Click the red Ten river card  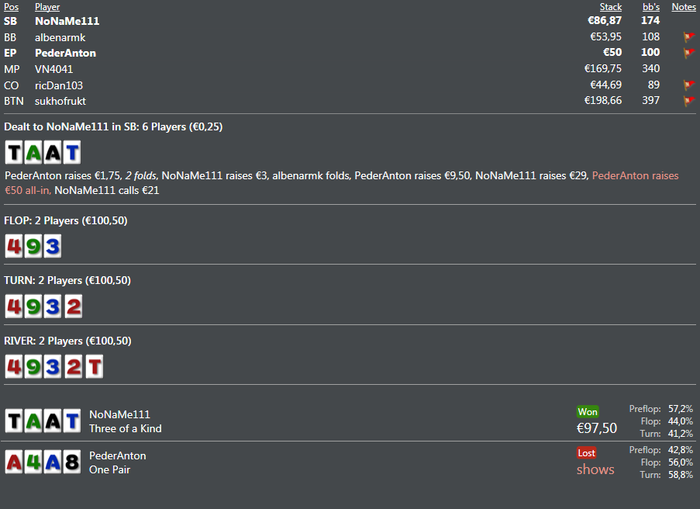pos(95,367)
